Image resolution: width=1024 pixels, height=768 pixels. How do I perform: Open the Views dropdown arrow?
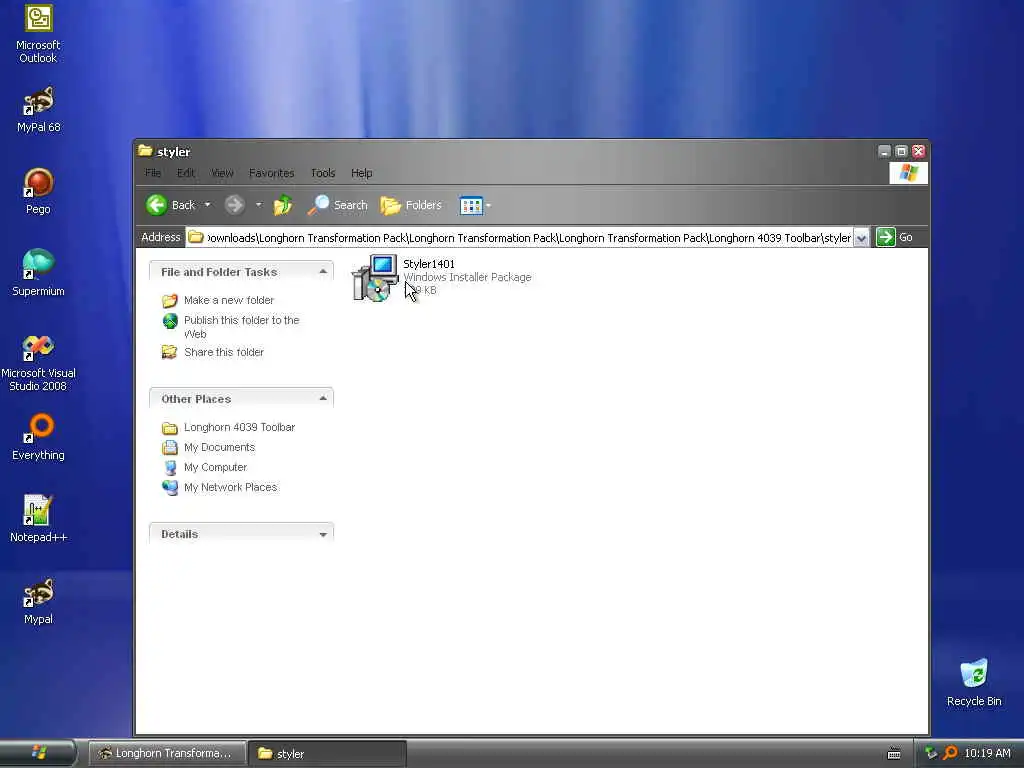[488, 206]
